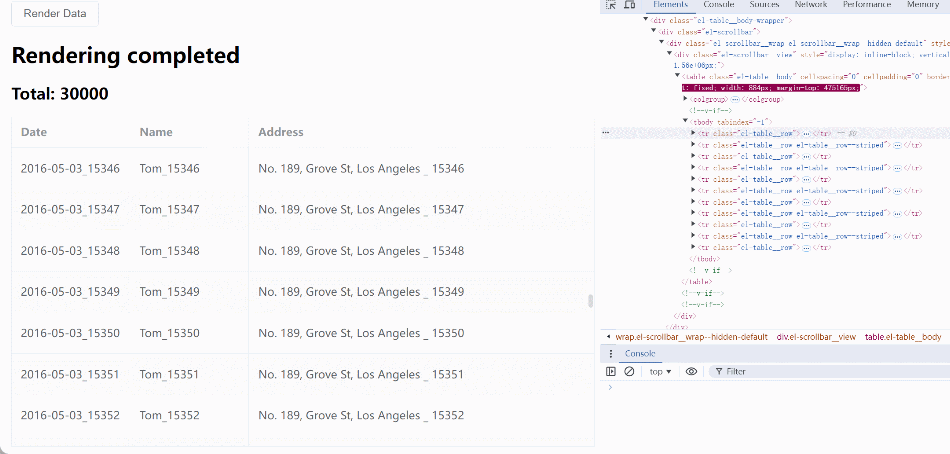The width and height of the screenshot is (950, 454).
Task: Create a live expression with the eye icon
Action: pos(691,372)
